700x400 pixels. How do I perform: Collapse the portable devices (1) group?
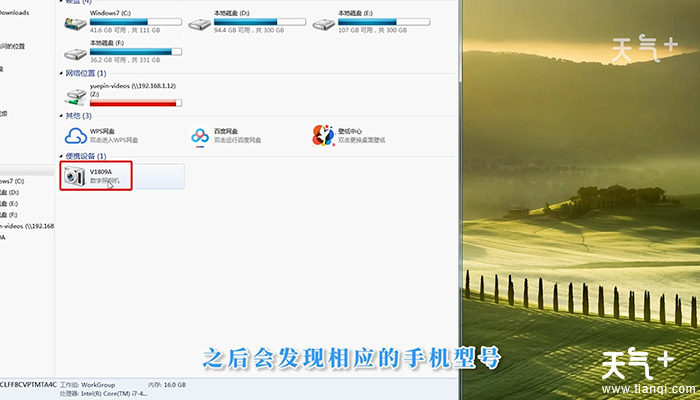coord(61,156)
